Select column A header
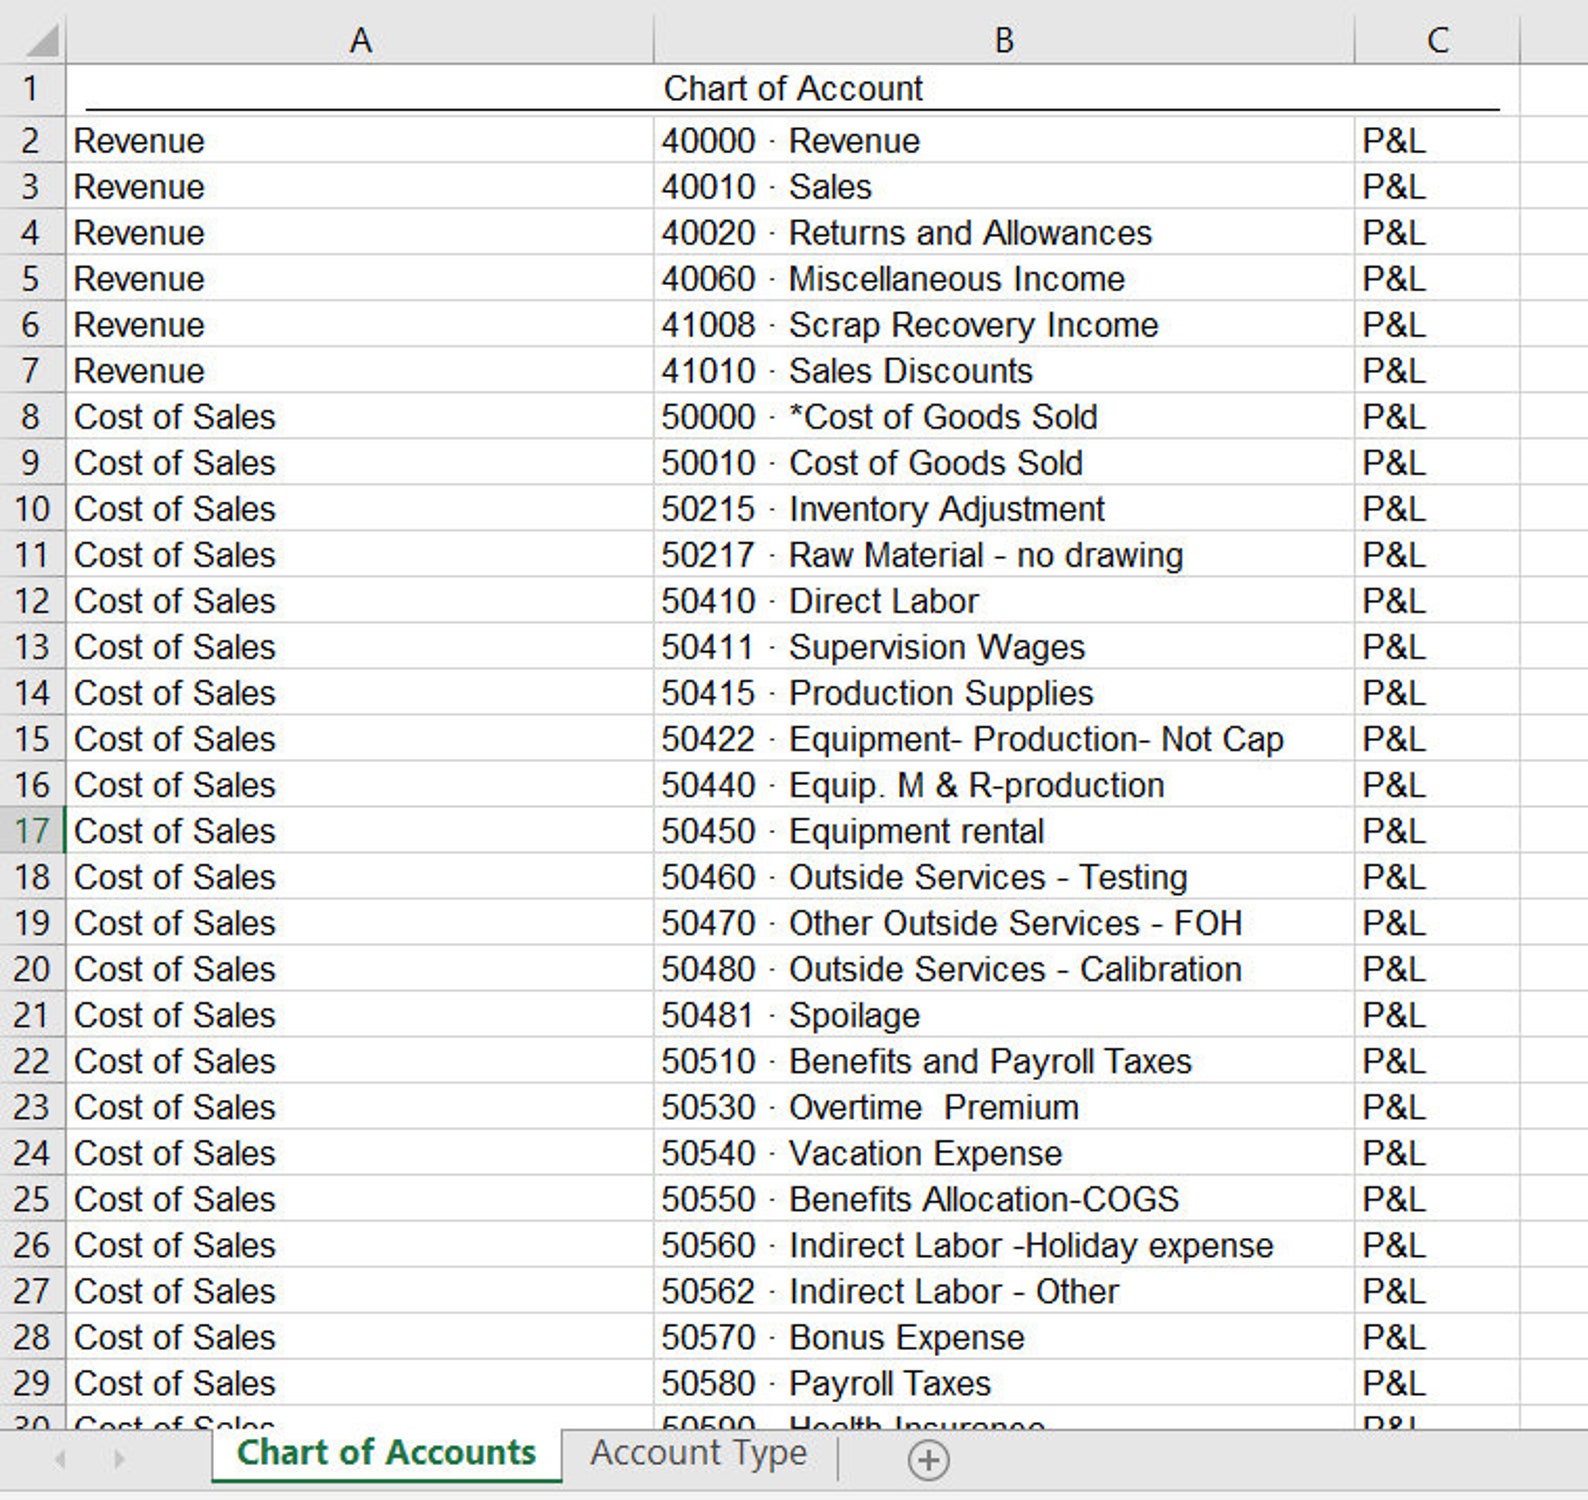This screenshot has height=1500, width=1588. pos(360,39)
